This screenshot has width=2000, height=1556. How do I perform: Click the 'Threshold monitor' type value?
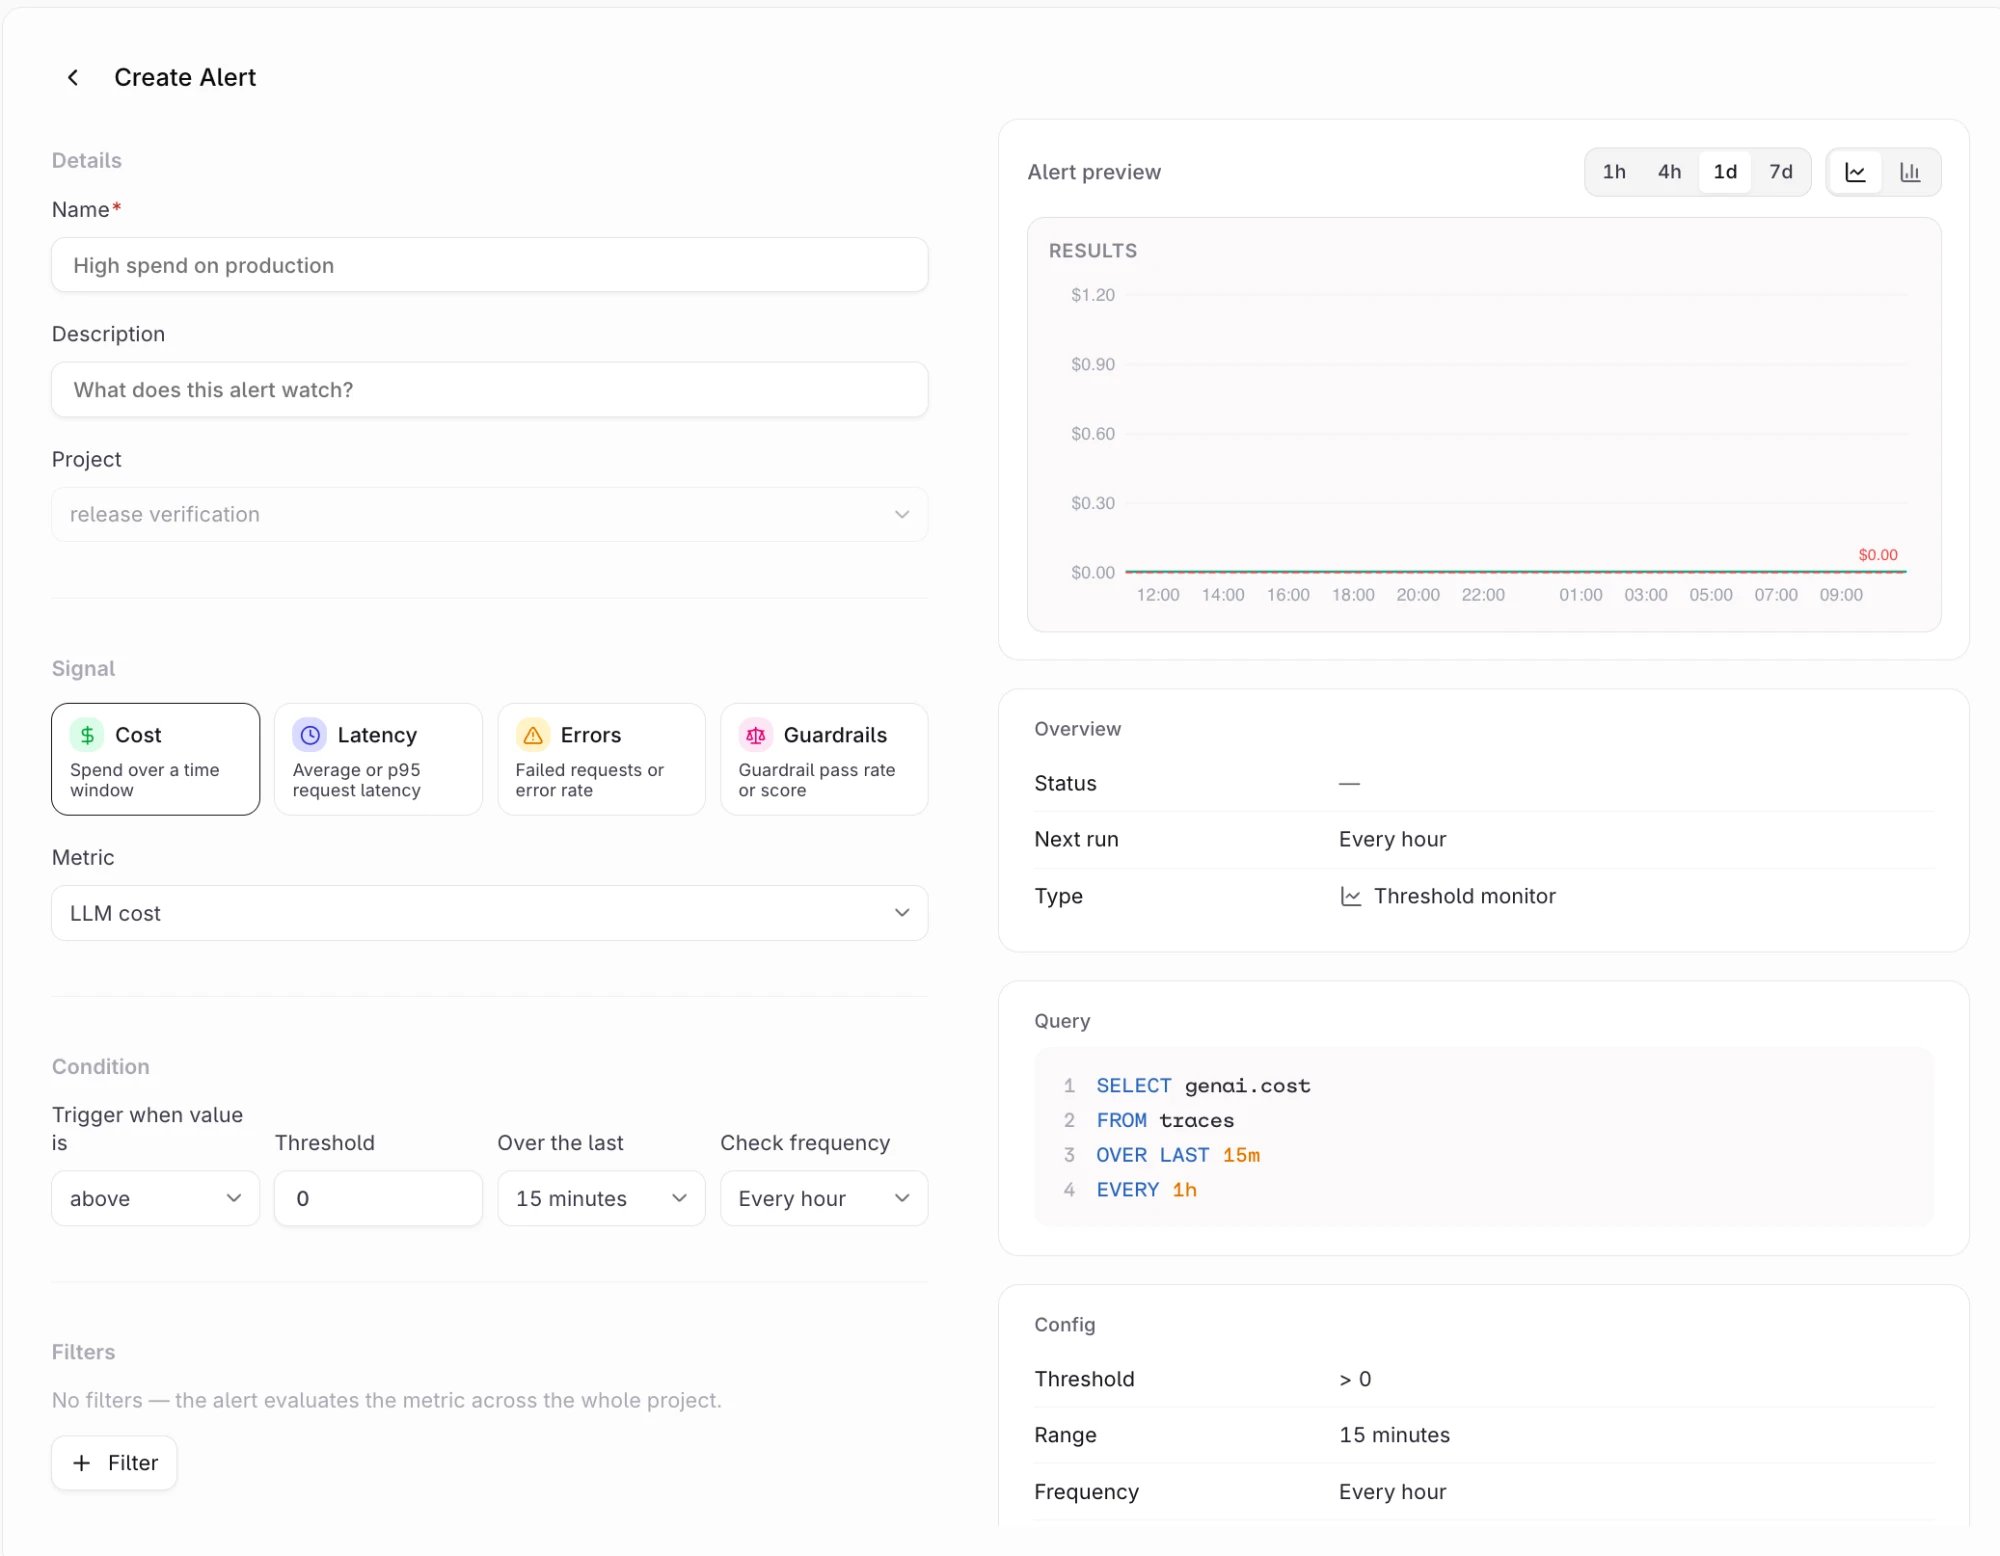click(x=1464, y=896)
